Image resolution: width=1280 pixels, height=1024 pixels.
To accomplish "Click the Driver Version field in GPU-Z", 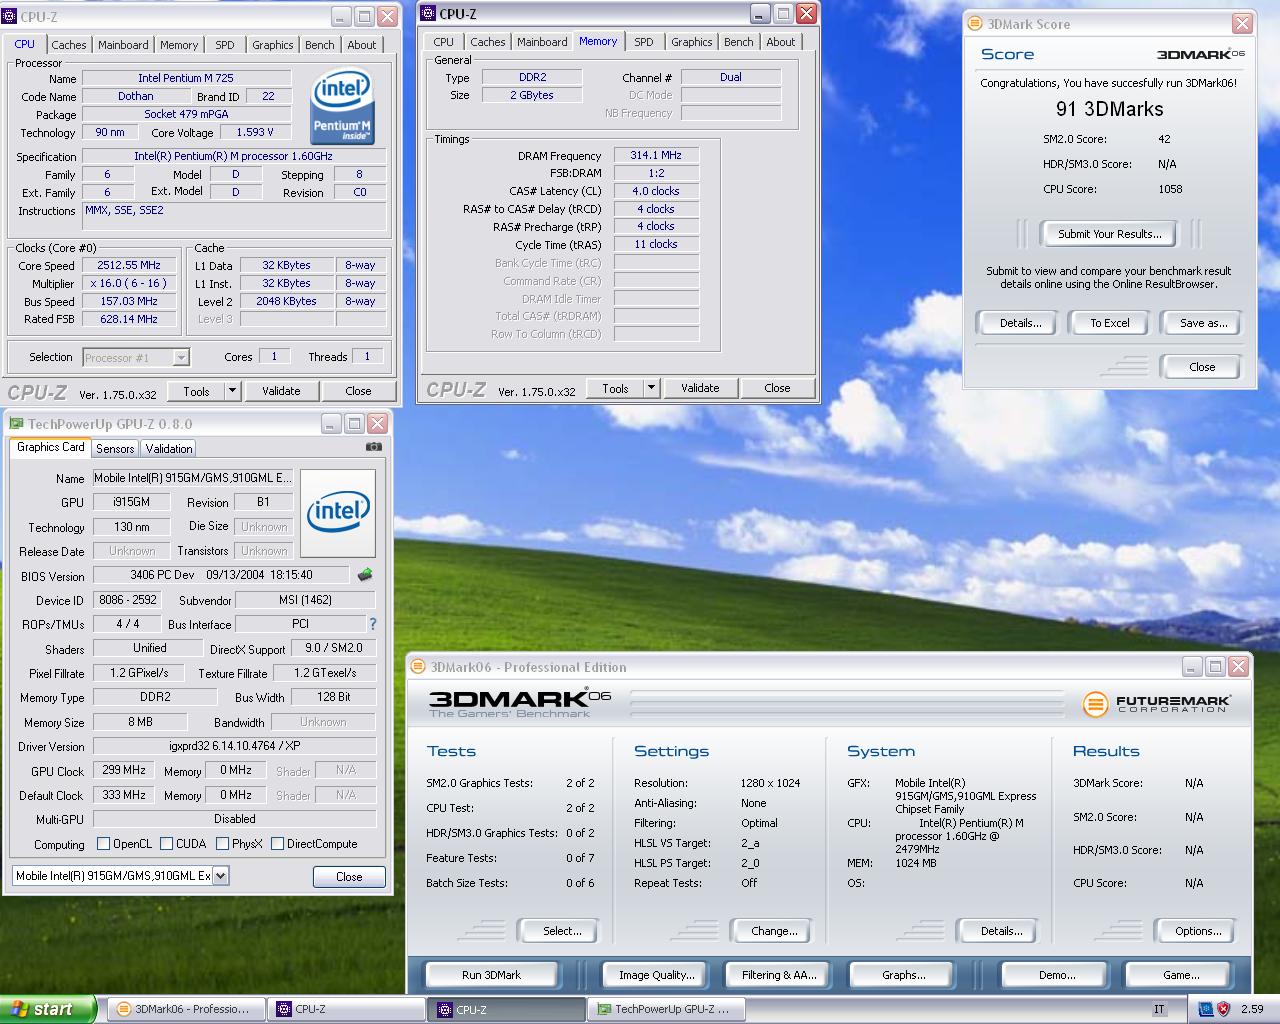I will [x=234, y=746].
